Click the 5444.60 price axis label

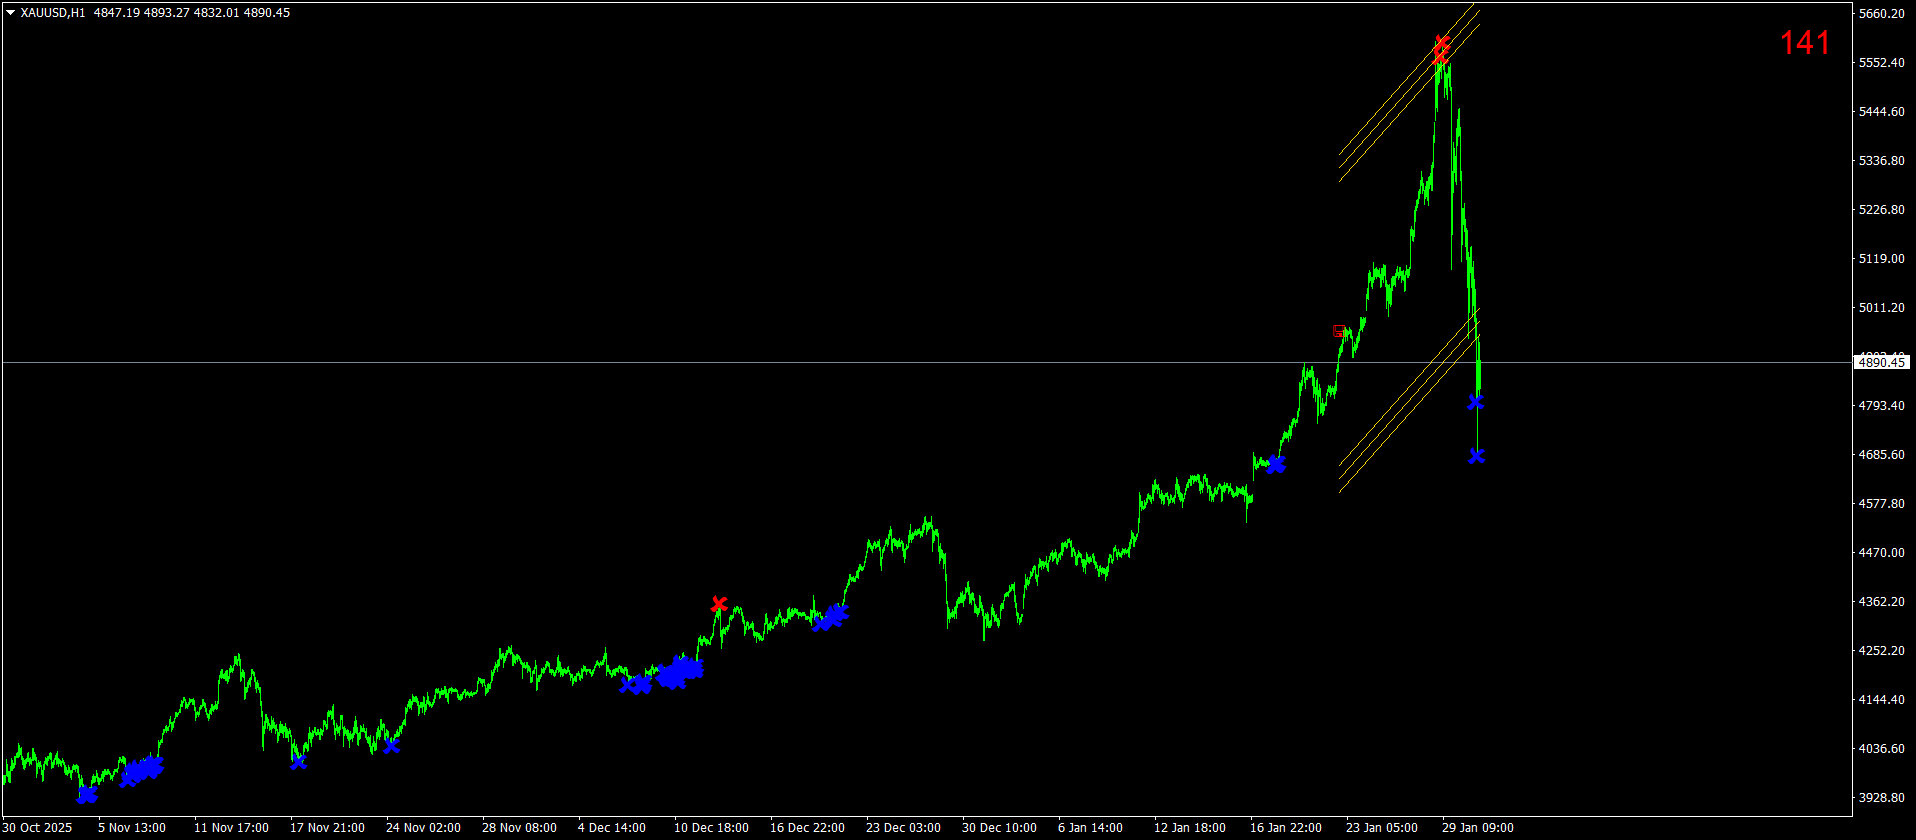1881,111
